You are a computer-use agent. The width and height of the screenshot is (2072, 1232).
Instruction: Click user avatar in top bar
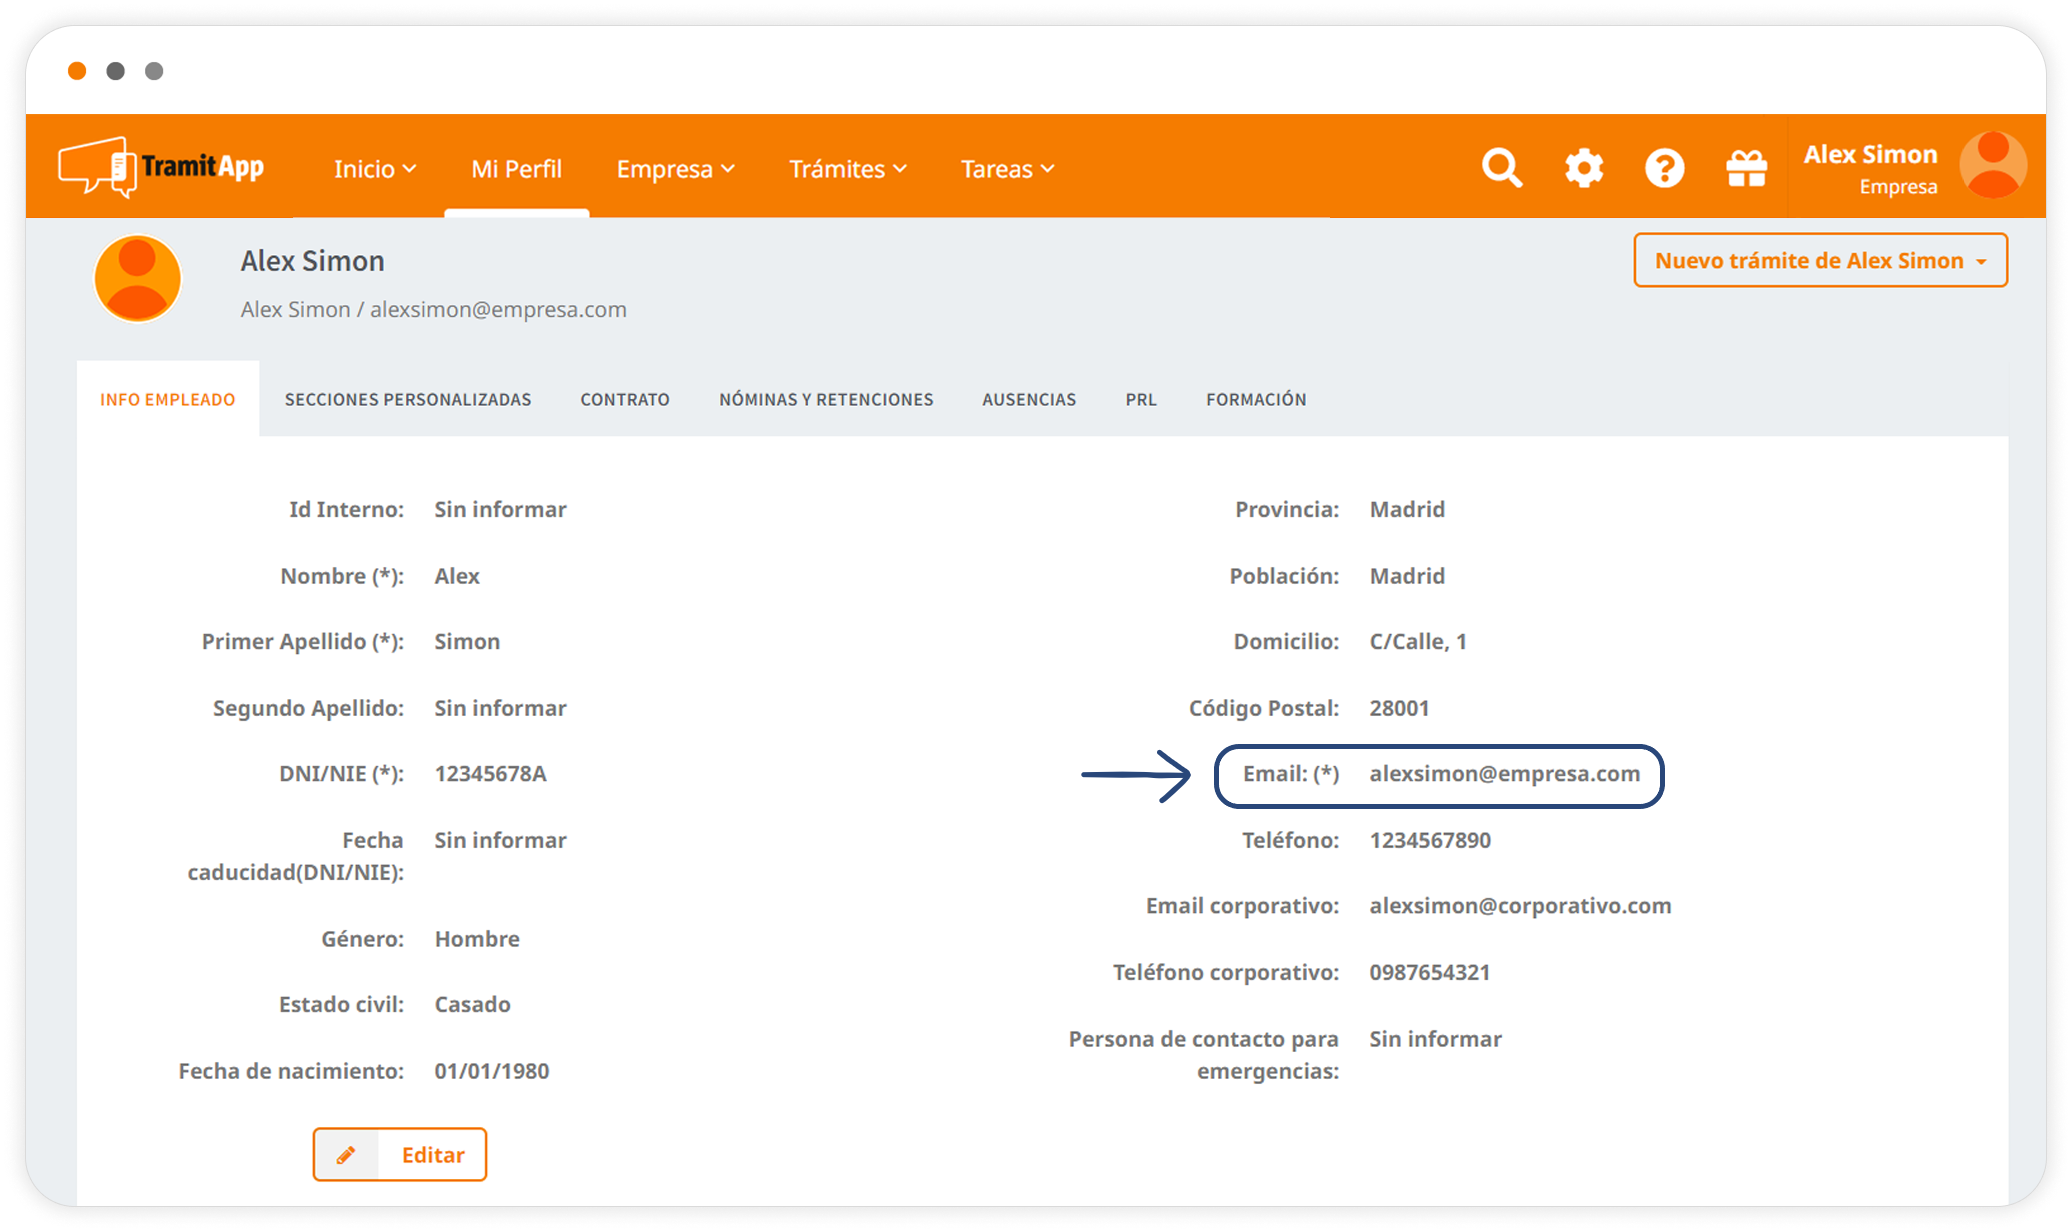(x=1992, y=166)
